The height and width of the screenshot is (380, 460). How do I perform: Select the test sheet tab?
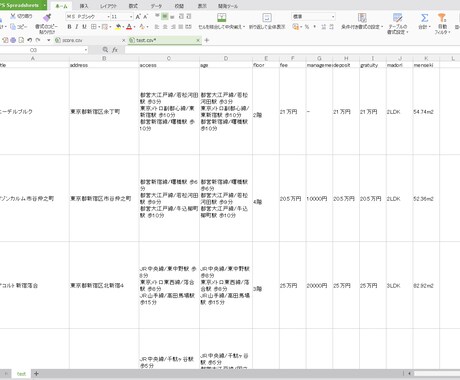[21, 374]
